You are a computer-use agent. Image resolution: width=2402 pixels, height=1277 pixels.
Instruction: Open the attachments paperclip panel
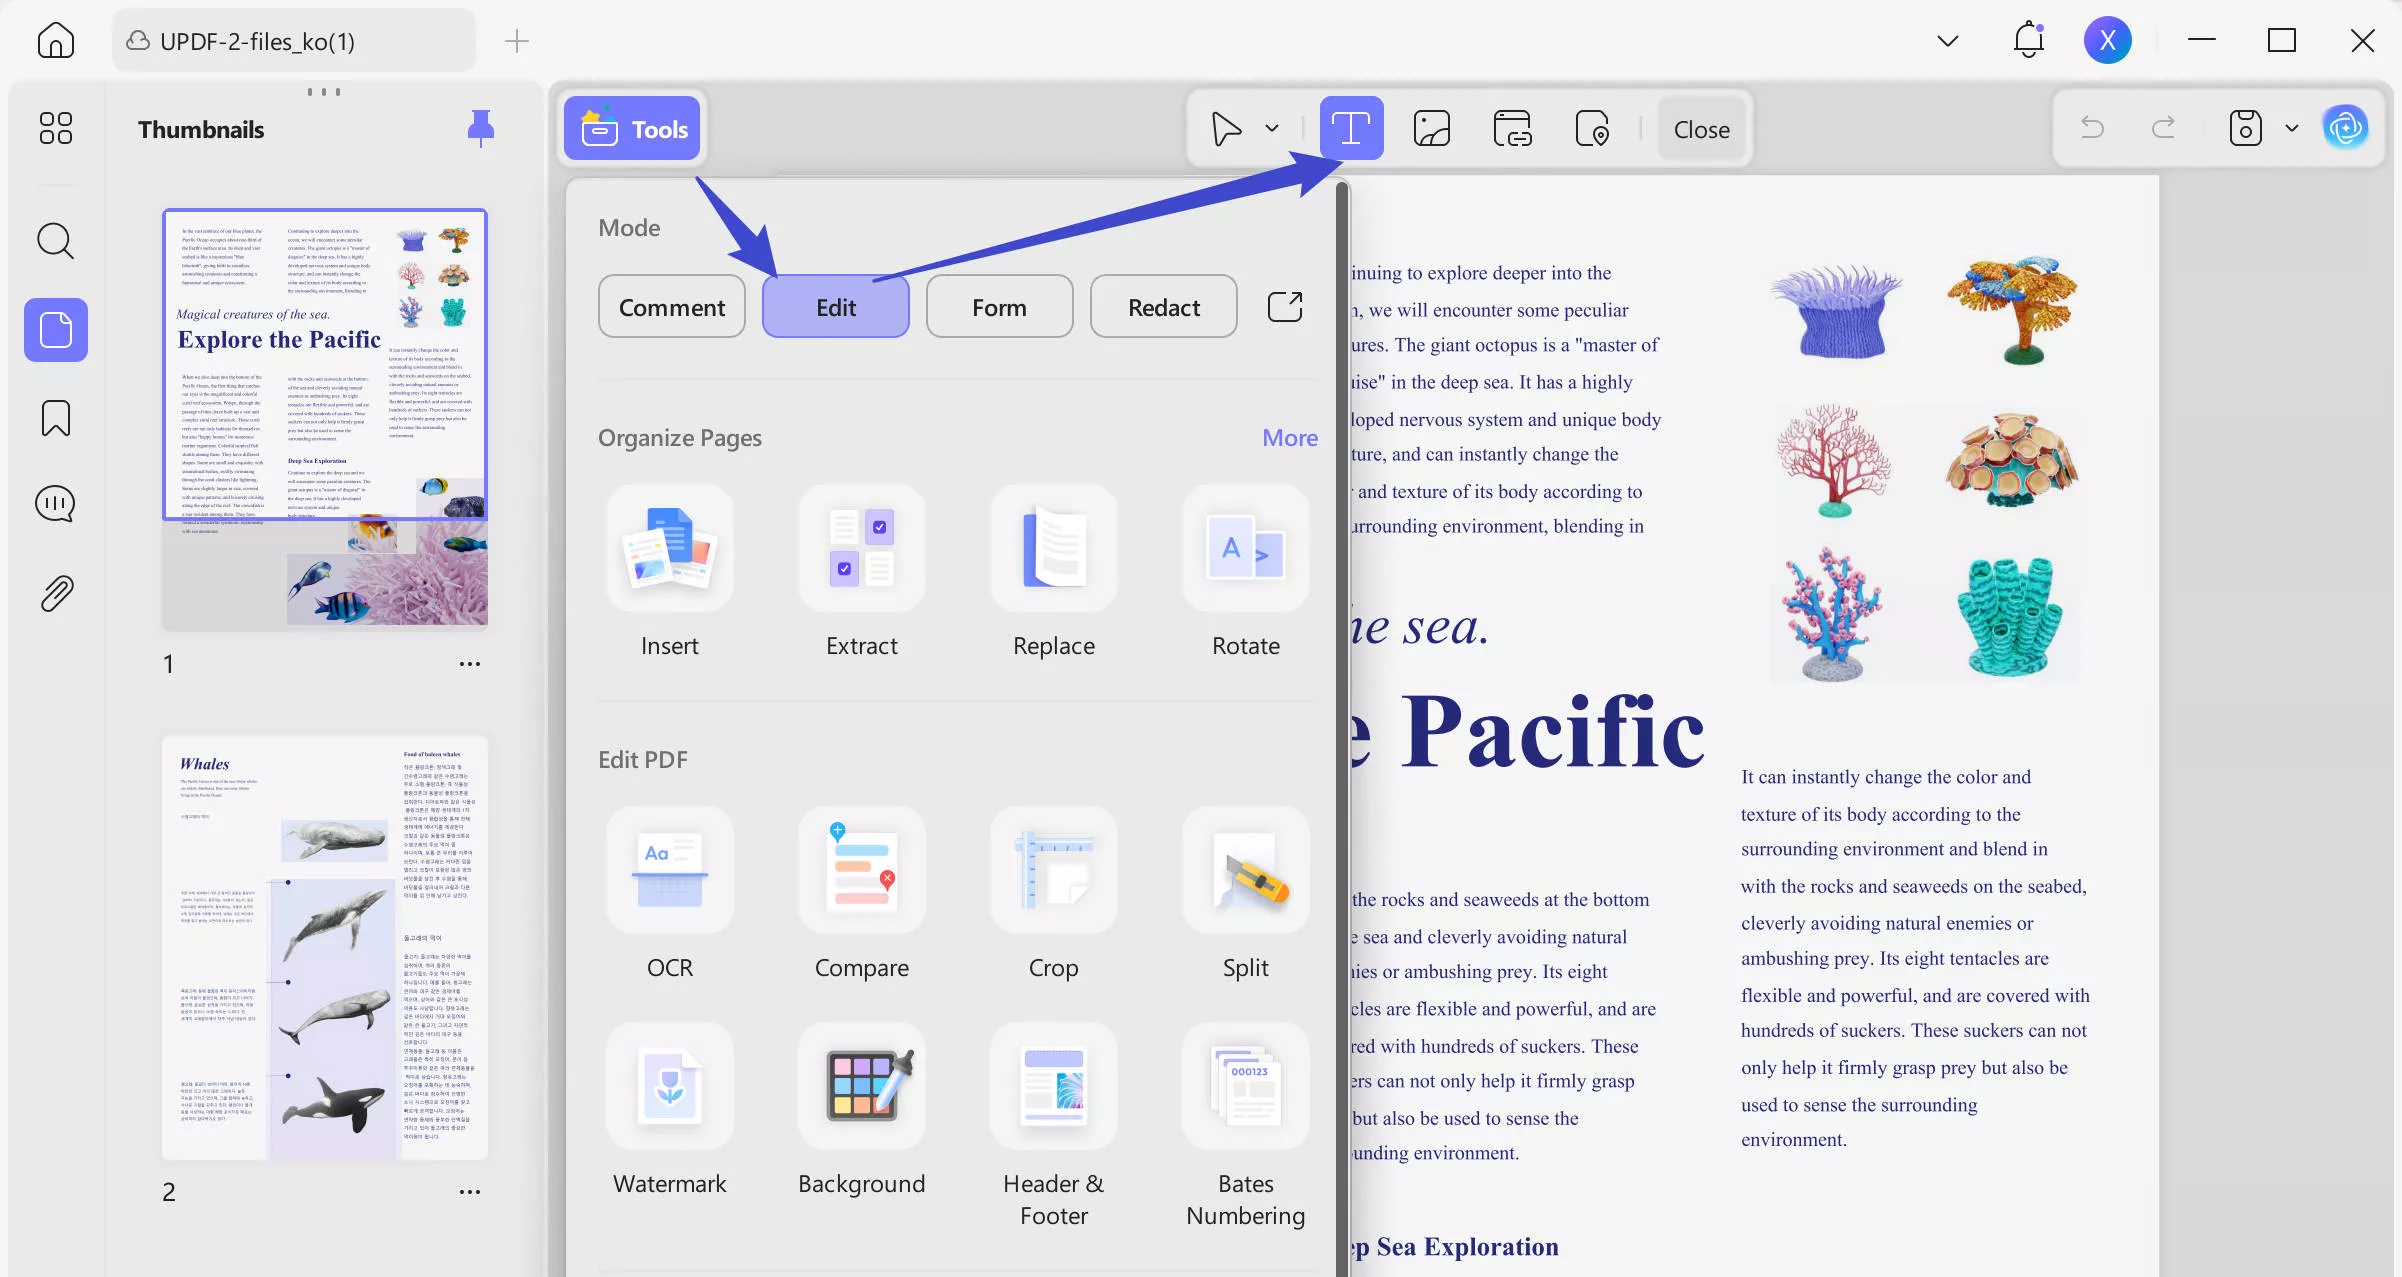56,593
